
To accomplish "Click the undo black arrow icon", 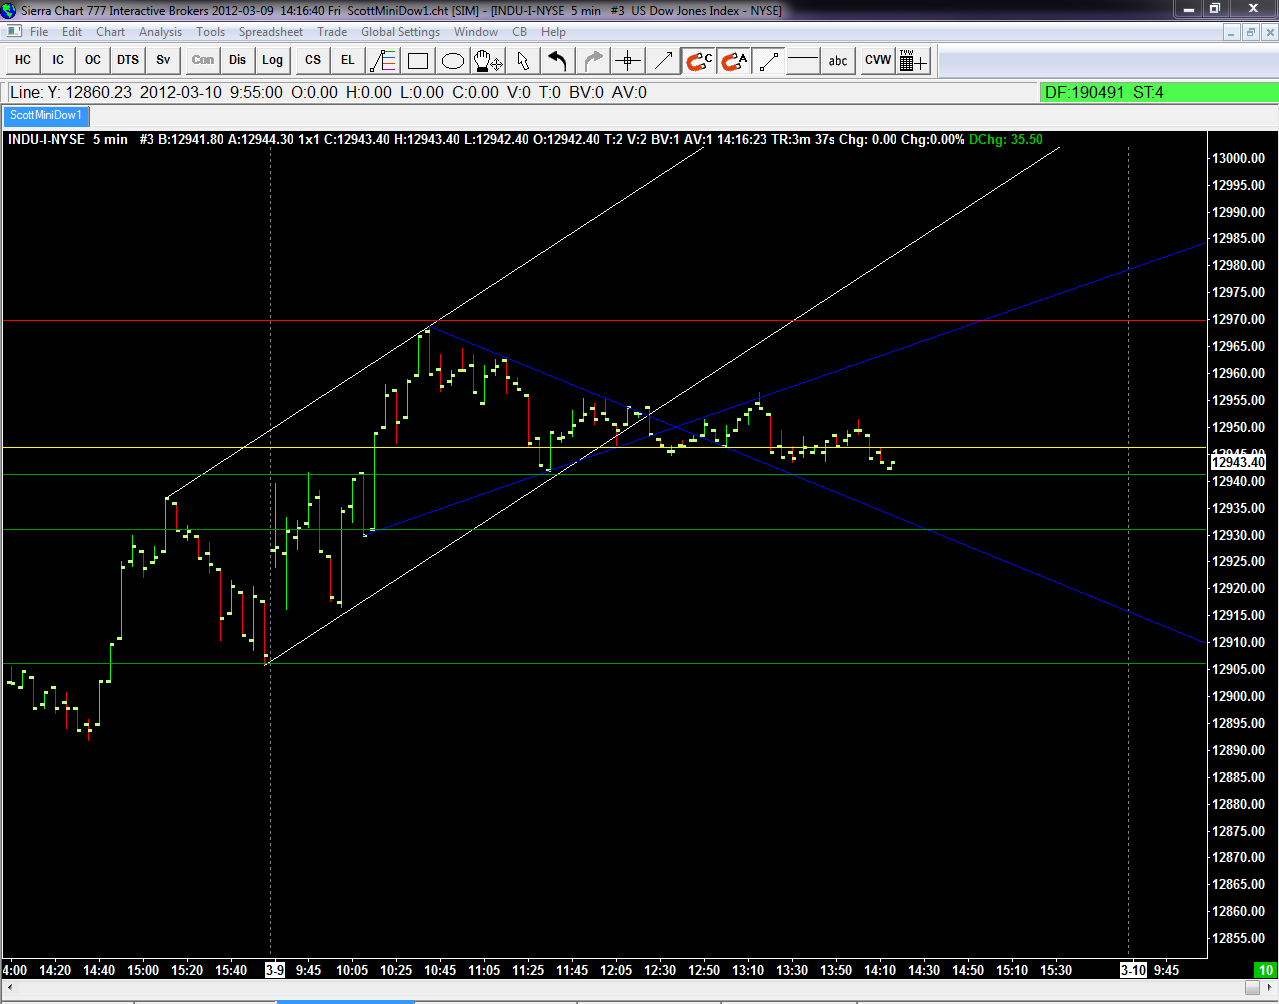I will [558, 60].
